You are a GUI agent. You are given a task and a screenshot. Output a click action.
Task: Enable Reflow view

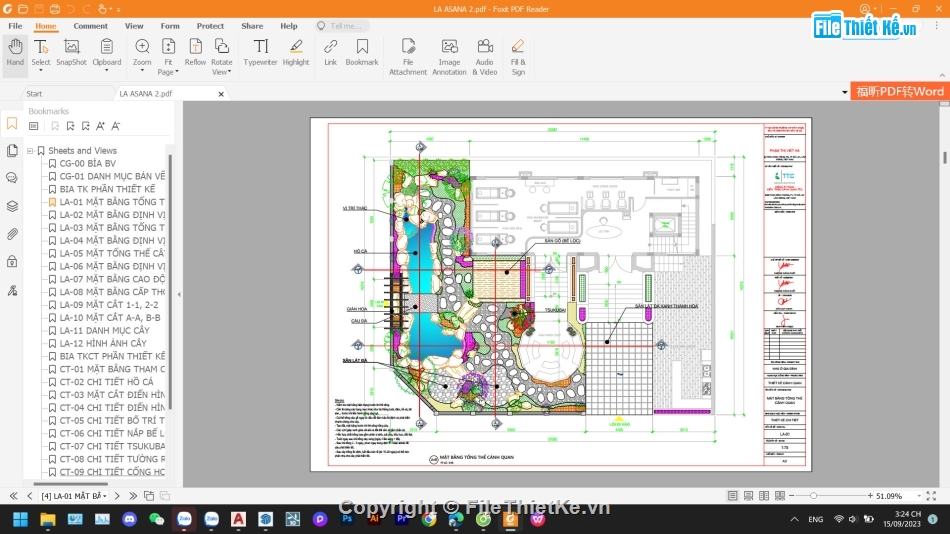click(195, 53)
